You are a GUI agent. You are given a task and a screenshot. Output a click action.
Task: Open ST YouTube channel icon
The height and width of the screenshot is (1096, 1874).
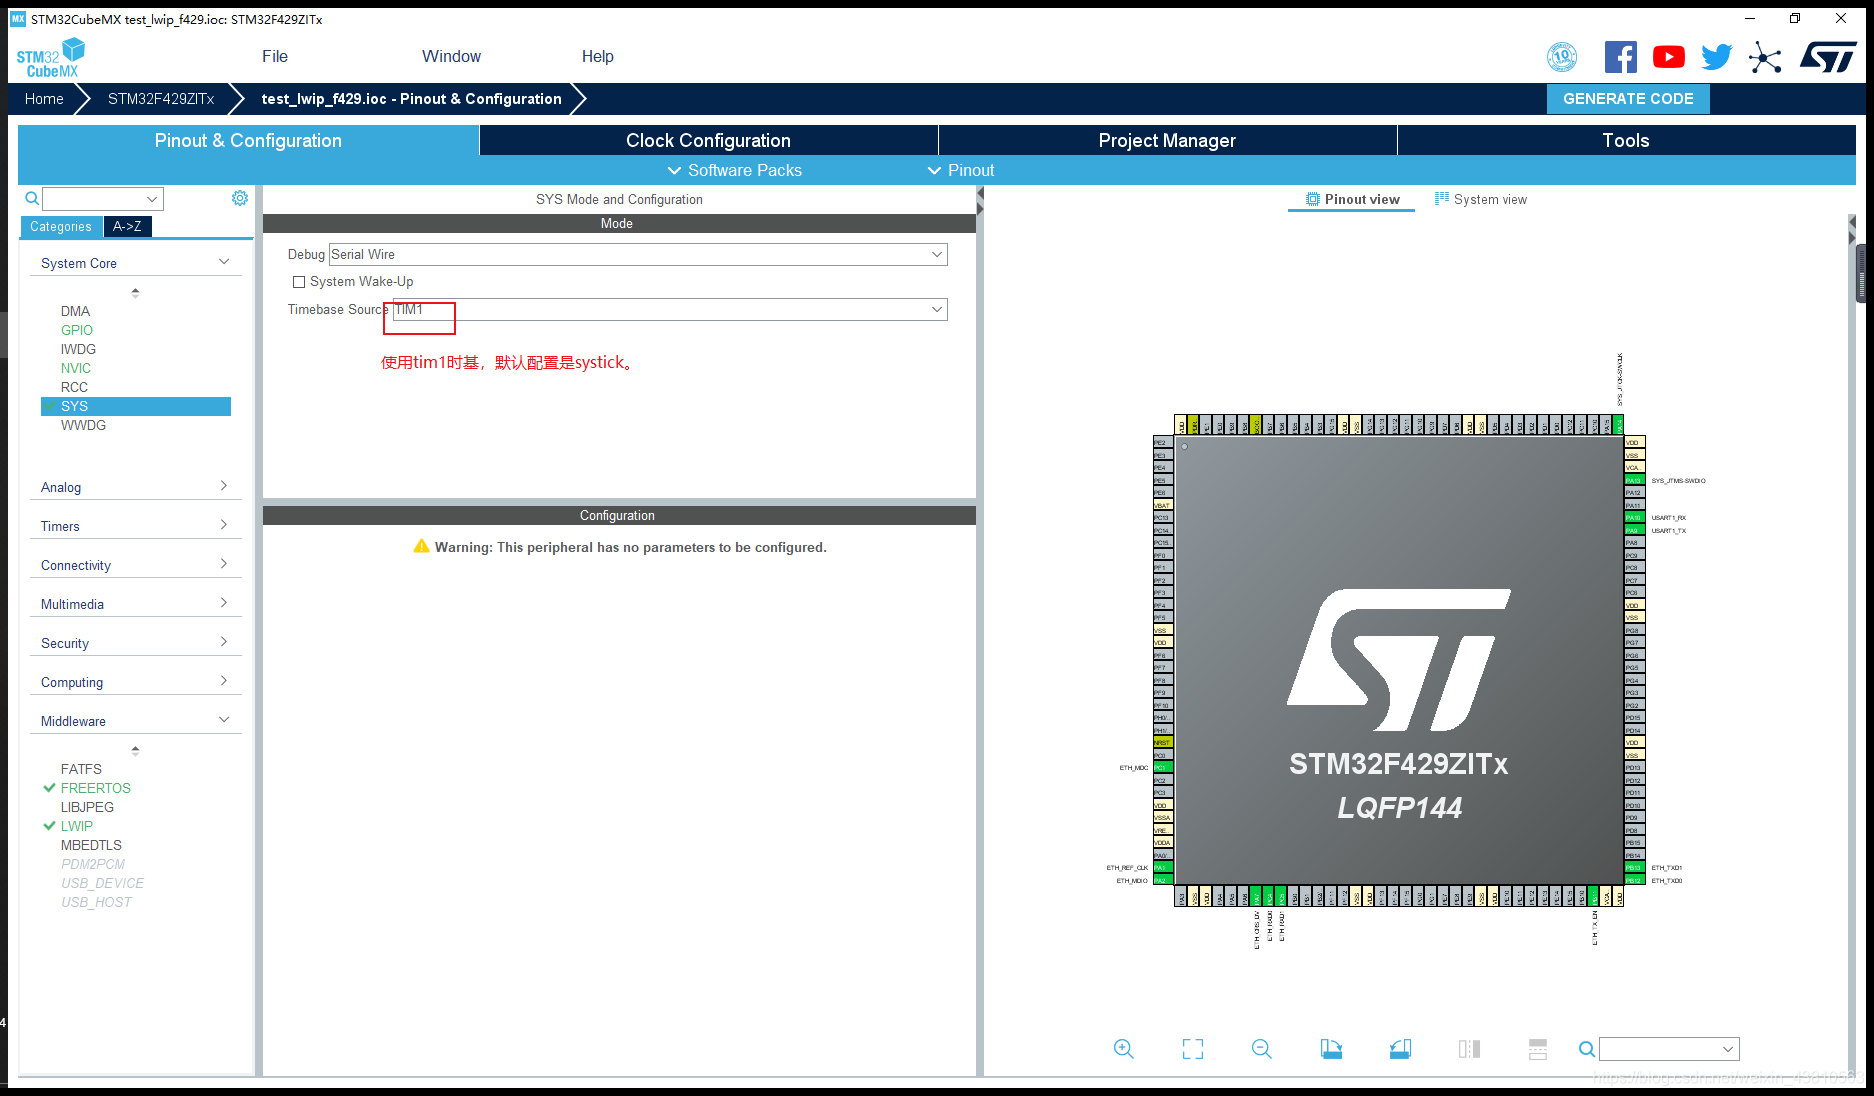(1668, 57)
